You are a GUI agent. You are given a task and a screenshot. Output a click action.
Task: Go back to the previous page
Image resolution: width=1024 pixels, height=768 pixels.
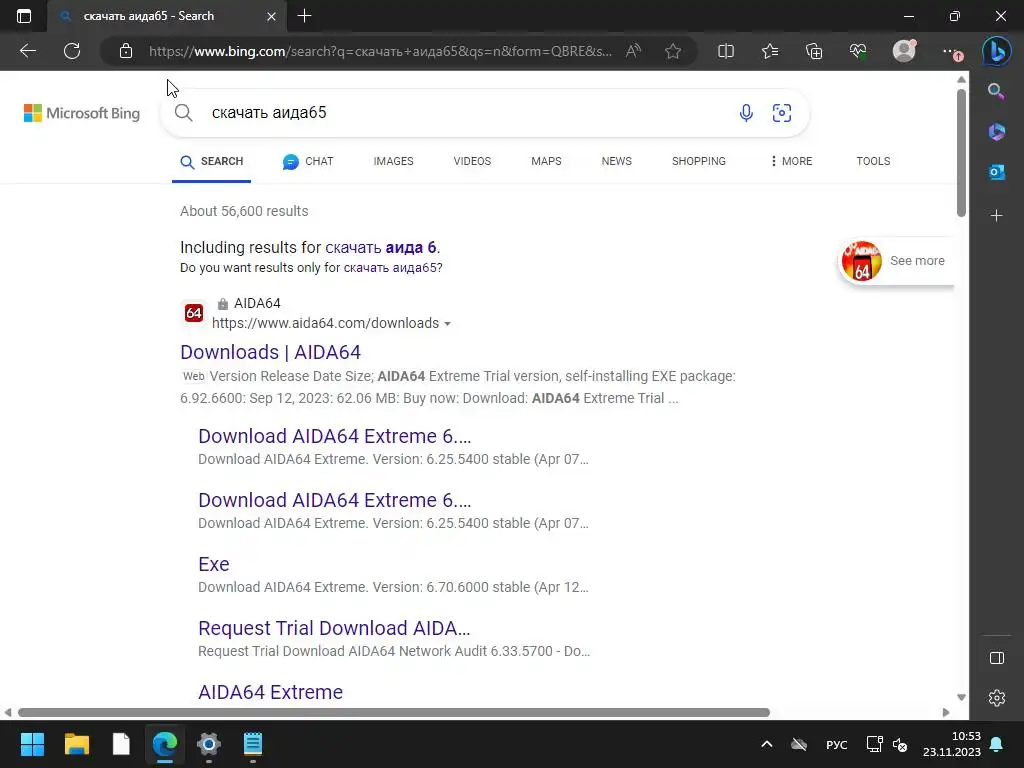(28, 51)
